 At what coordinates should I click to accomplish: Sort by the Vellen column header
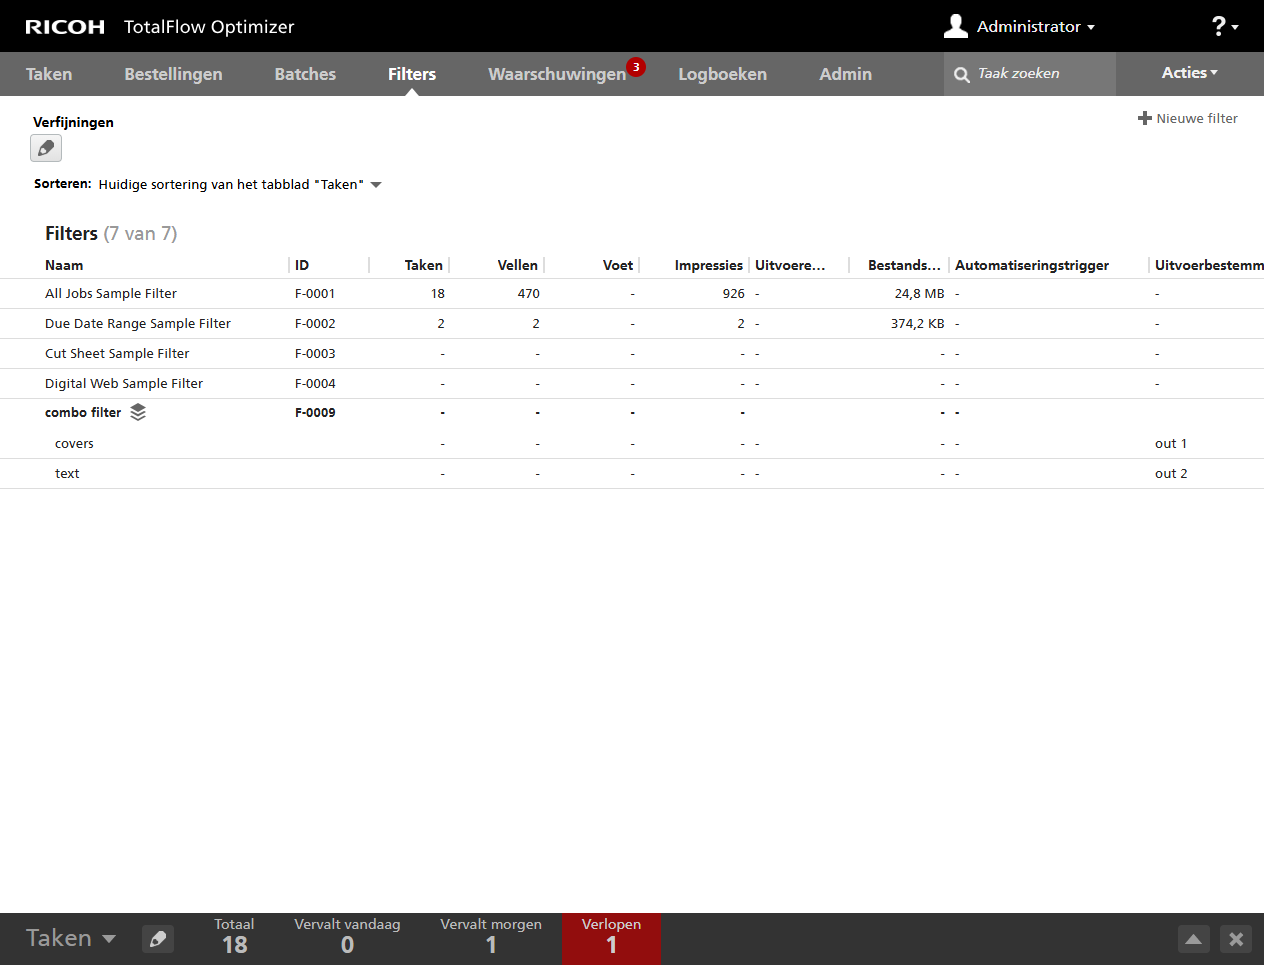pos(517,265)
